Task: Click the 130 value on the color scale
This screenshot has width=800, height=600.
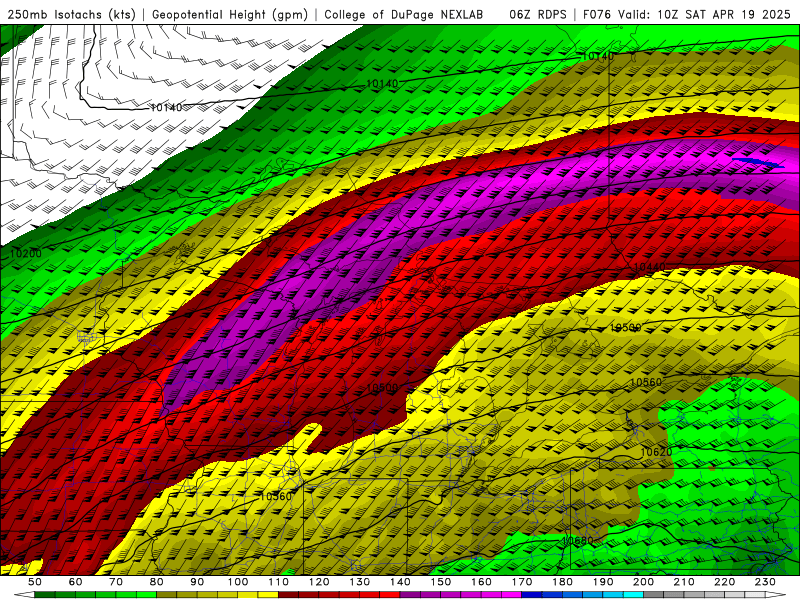Action: pyautogui.click(x=360, y=582)
